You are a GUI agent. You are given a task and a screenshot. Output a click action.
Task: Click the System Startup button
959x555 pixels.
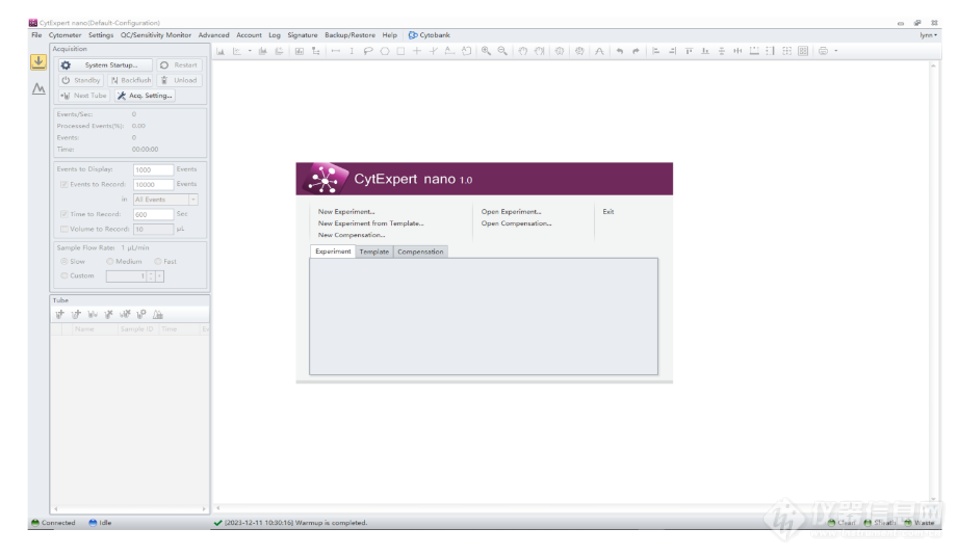[104, 65]
